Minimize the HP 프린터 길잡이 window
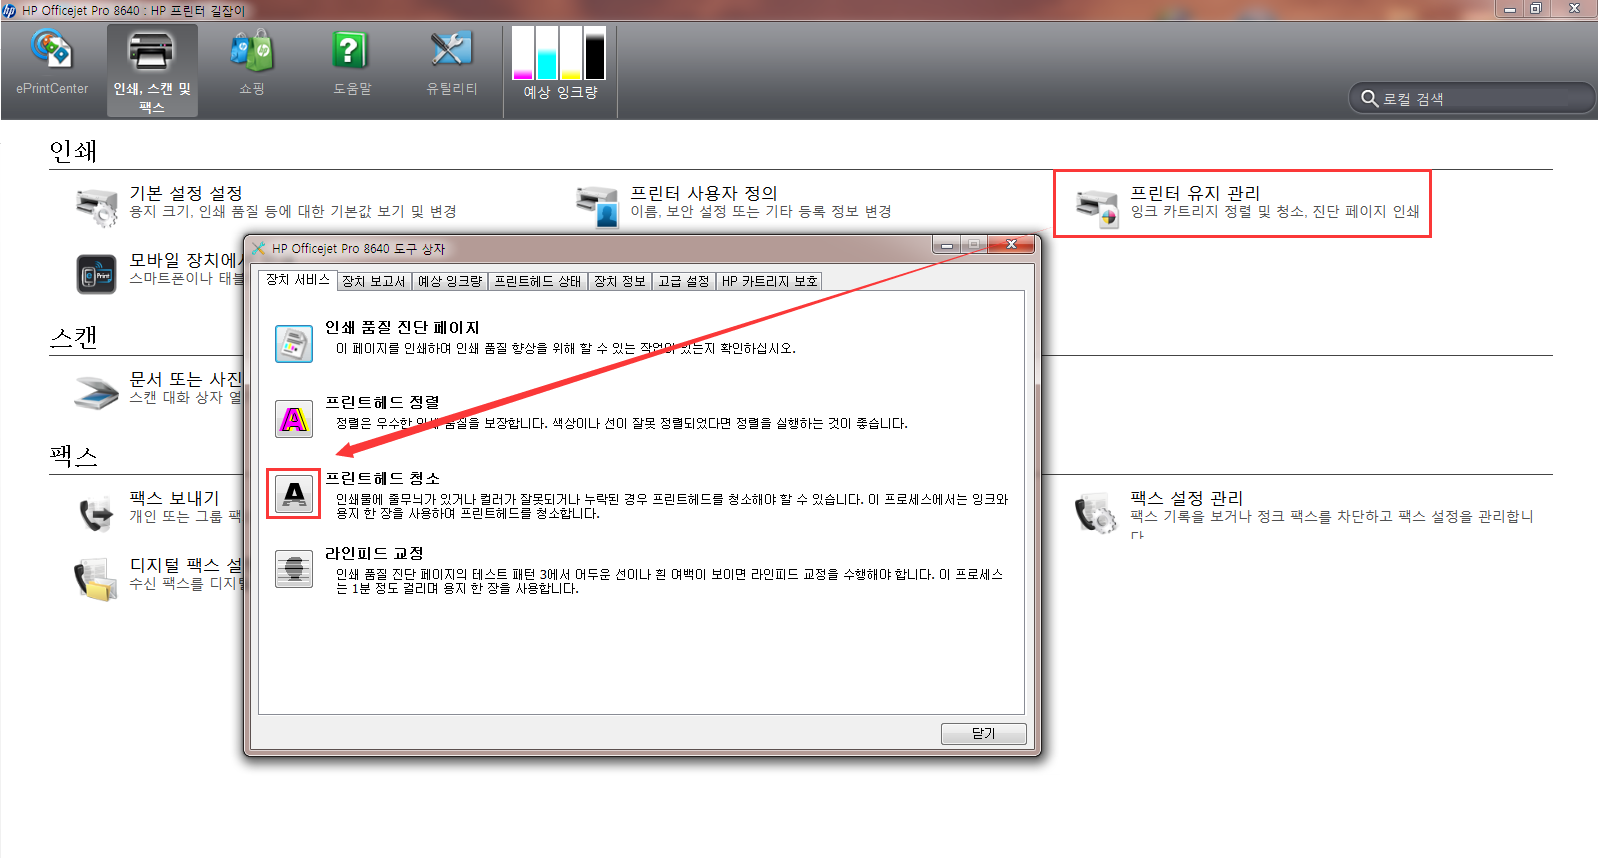This screenshot has width=1598, height=858. click(1509, 9)
